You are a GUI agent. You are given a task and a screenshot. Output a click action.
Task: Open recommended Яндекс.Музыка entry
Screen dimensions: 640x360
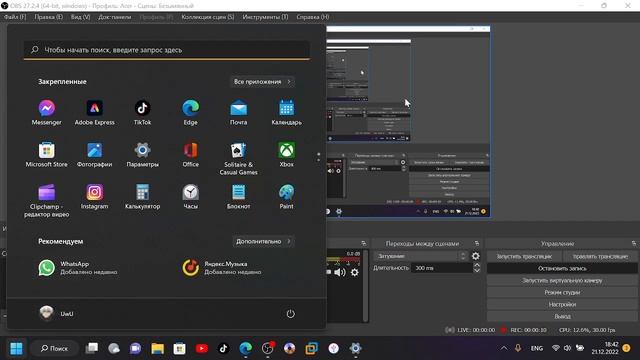point(222,268)
